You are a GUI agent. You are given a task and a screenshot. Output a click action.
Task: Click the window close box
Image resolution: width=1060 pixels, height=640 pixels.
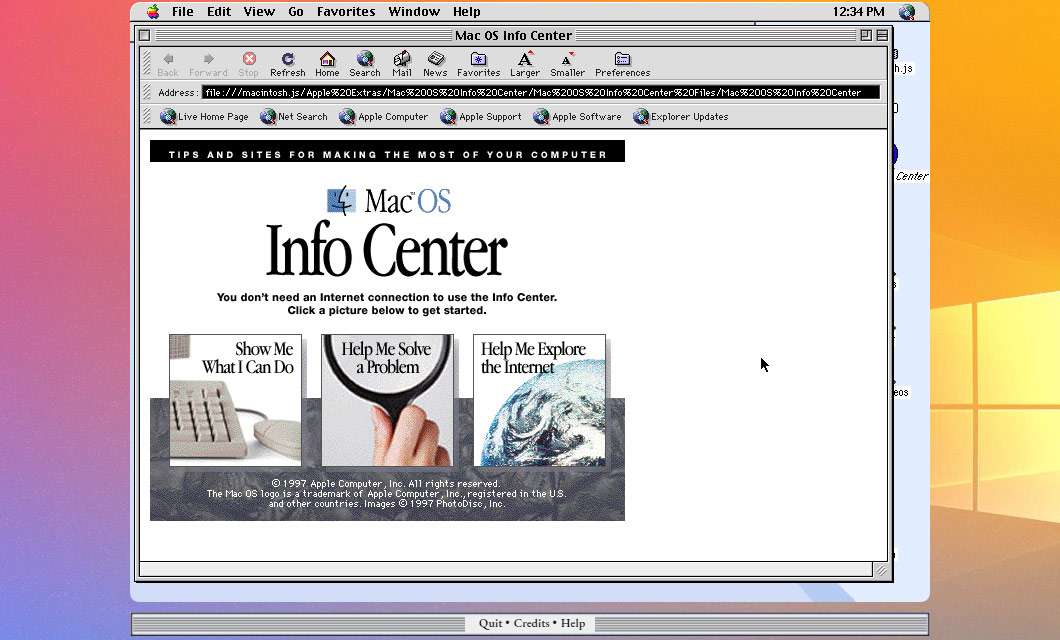click(x=145, y=35)
